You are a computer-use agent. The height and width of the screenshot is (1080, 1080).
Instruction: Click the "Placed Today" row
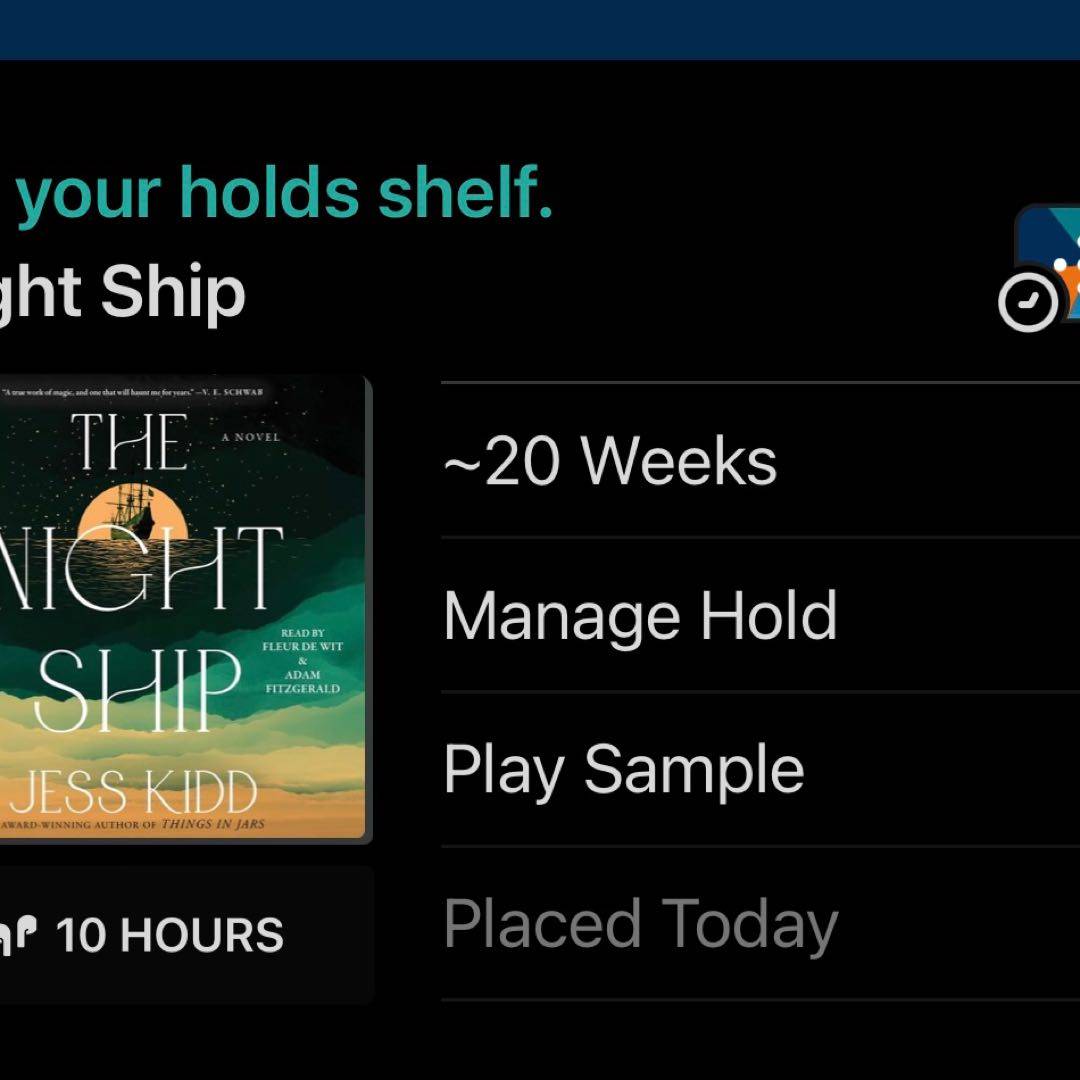point(640,924)
